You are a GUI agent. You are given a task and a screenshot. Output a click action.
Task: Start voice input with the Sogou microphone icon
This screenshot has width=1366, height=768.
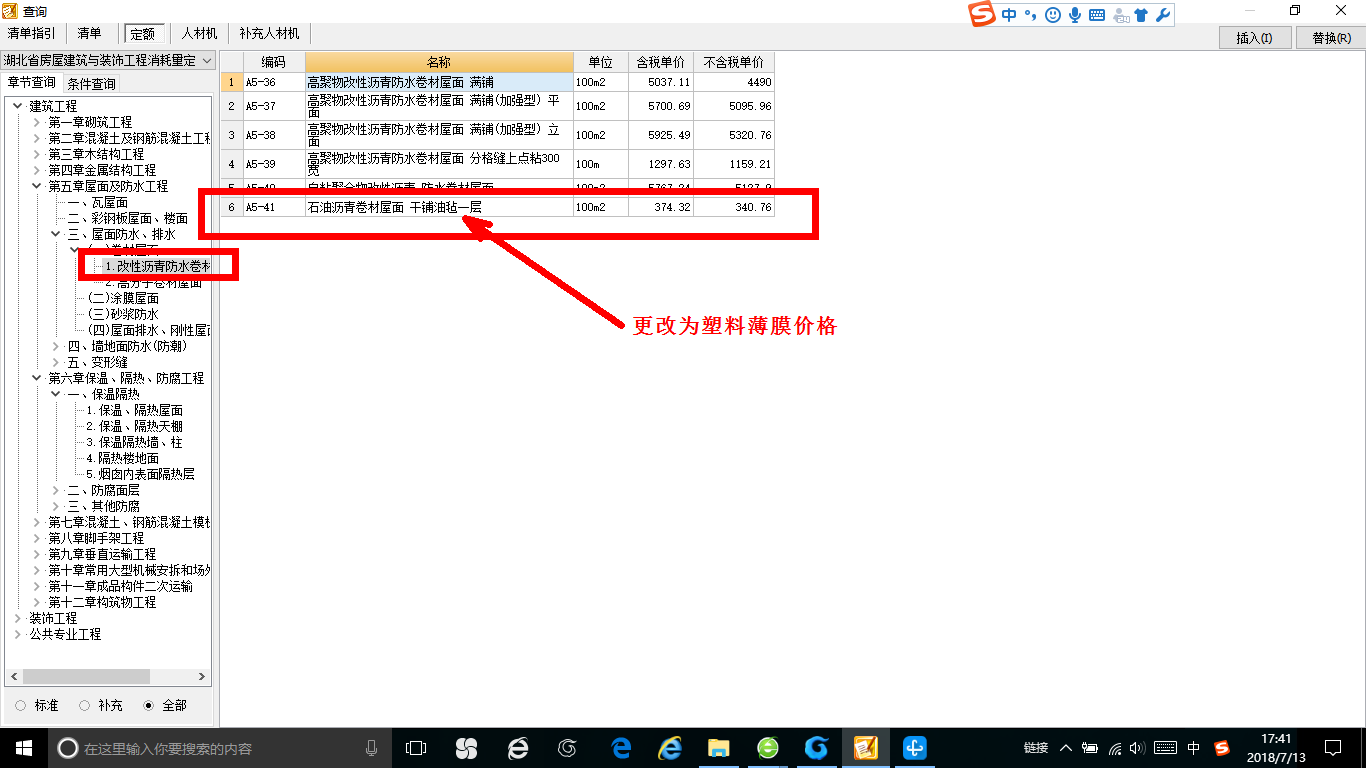[1075, 15]
